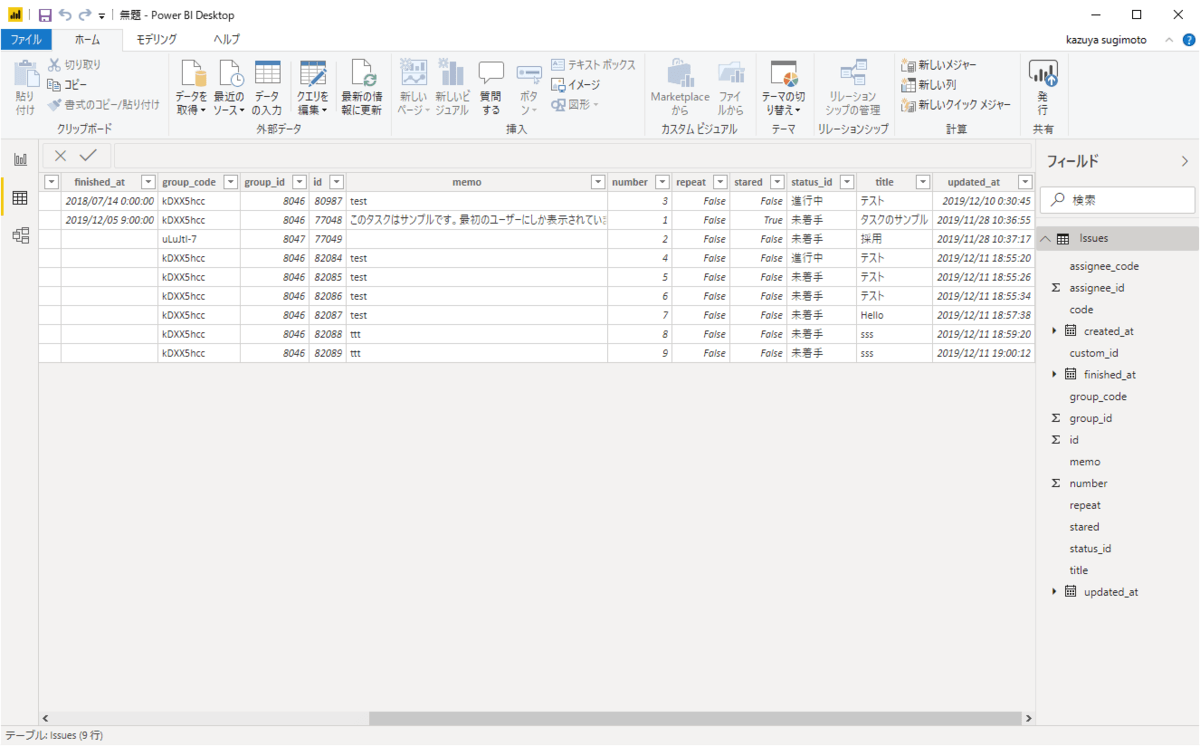Click formula bar commit checkmark

coord(88,155)
